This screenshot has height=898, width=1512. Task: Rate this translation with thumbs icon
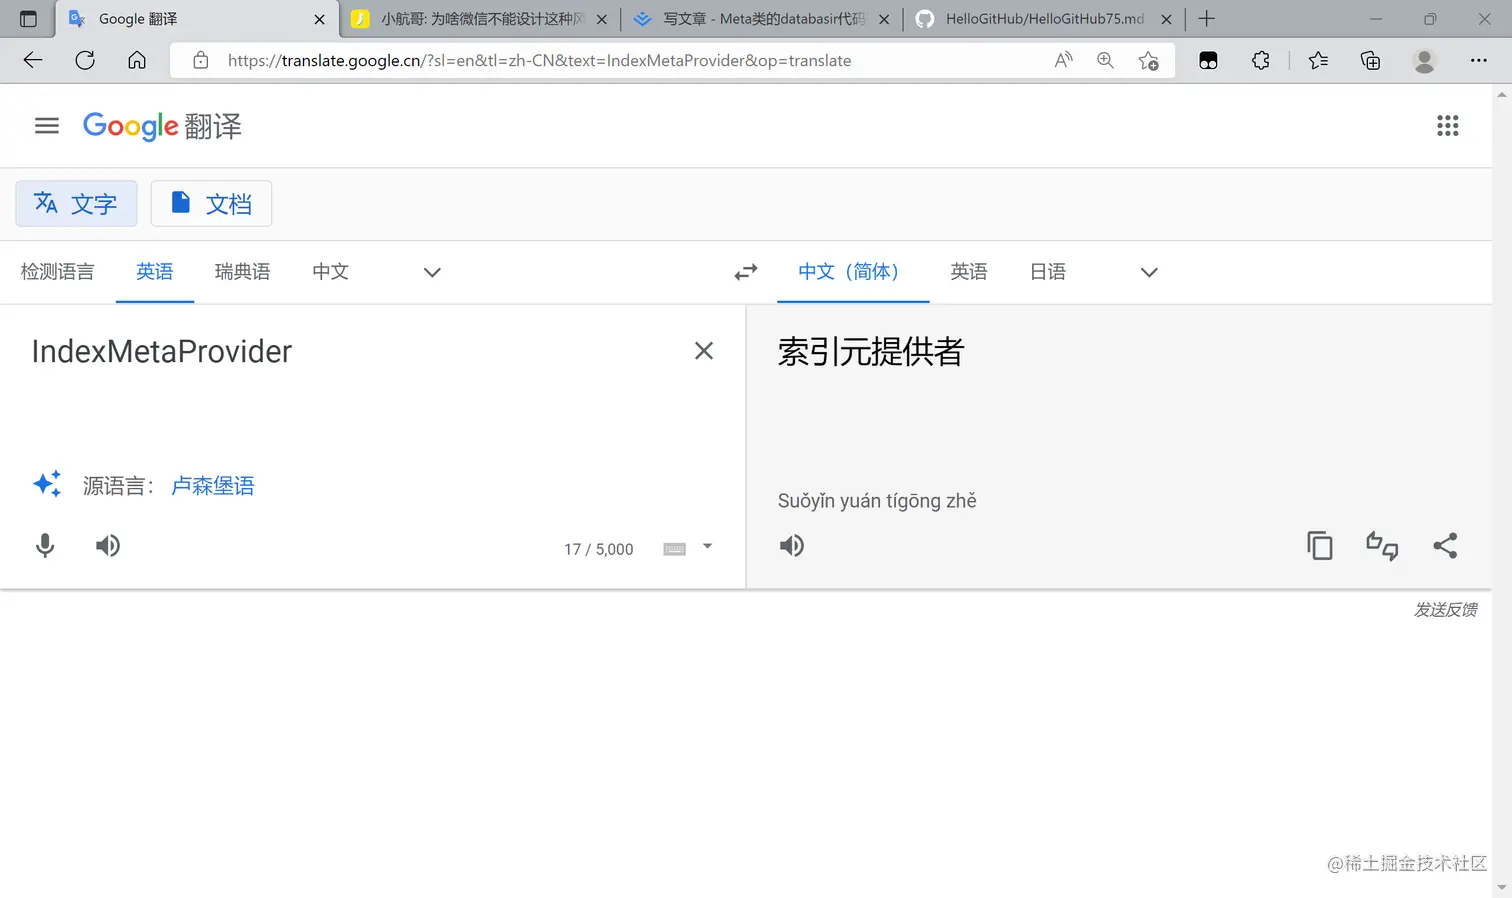(x=1382, y=545)
